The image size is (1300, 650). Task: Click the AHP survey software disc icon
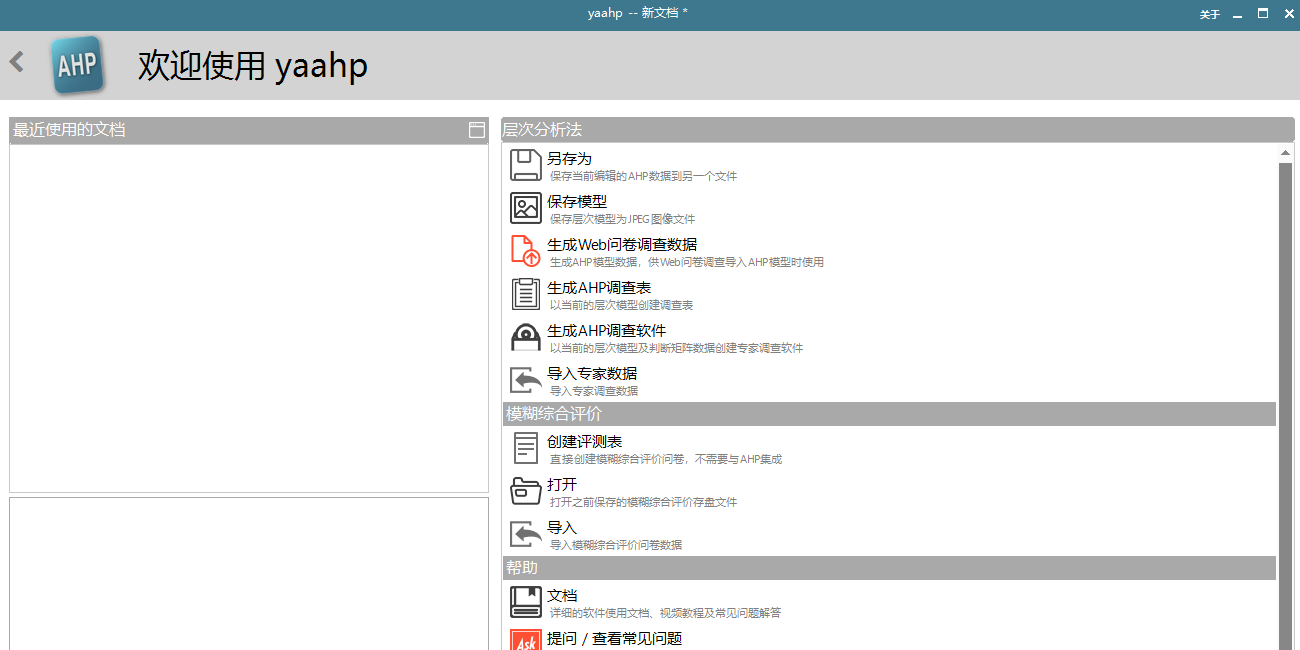click(526, 337)
